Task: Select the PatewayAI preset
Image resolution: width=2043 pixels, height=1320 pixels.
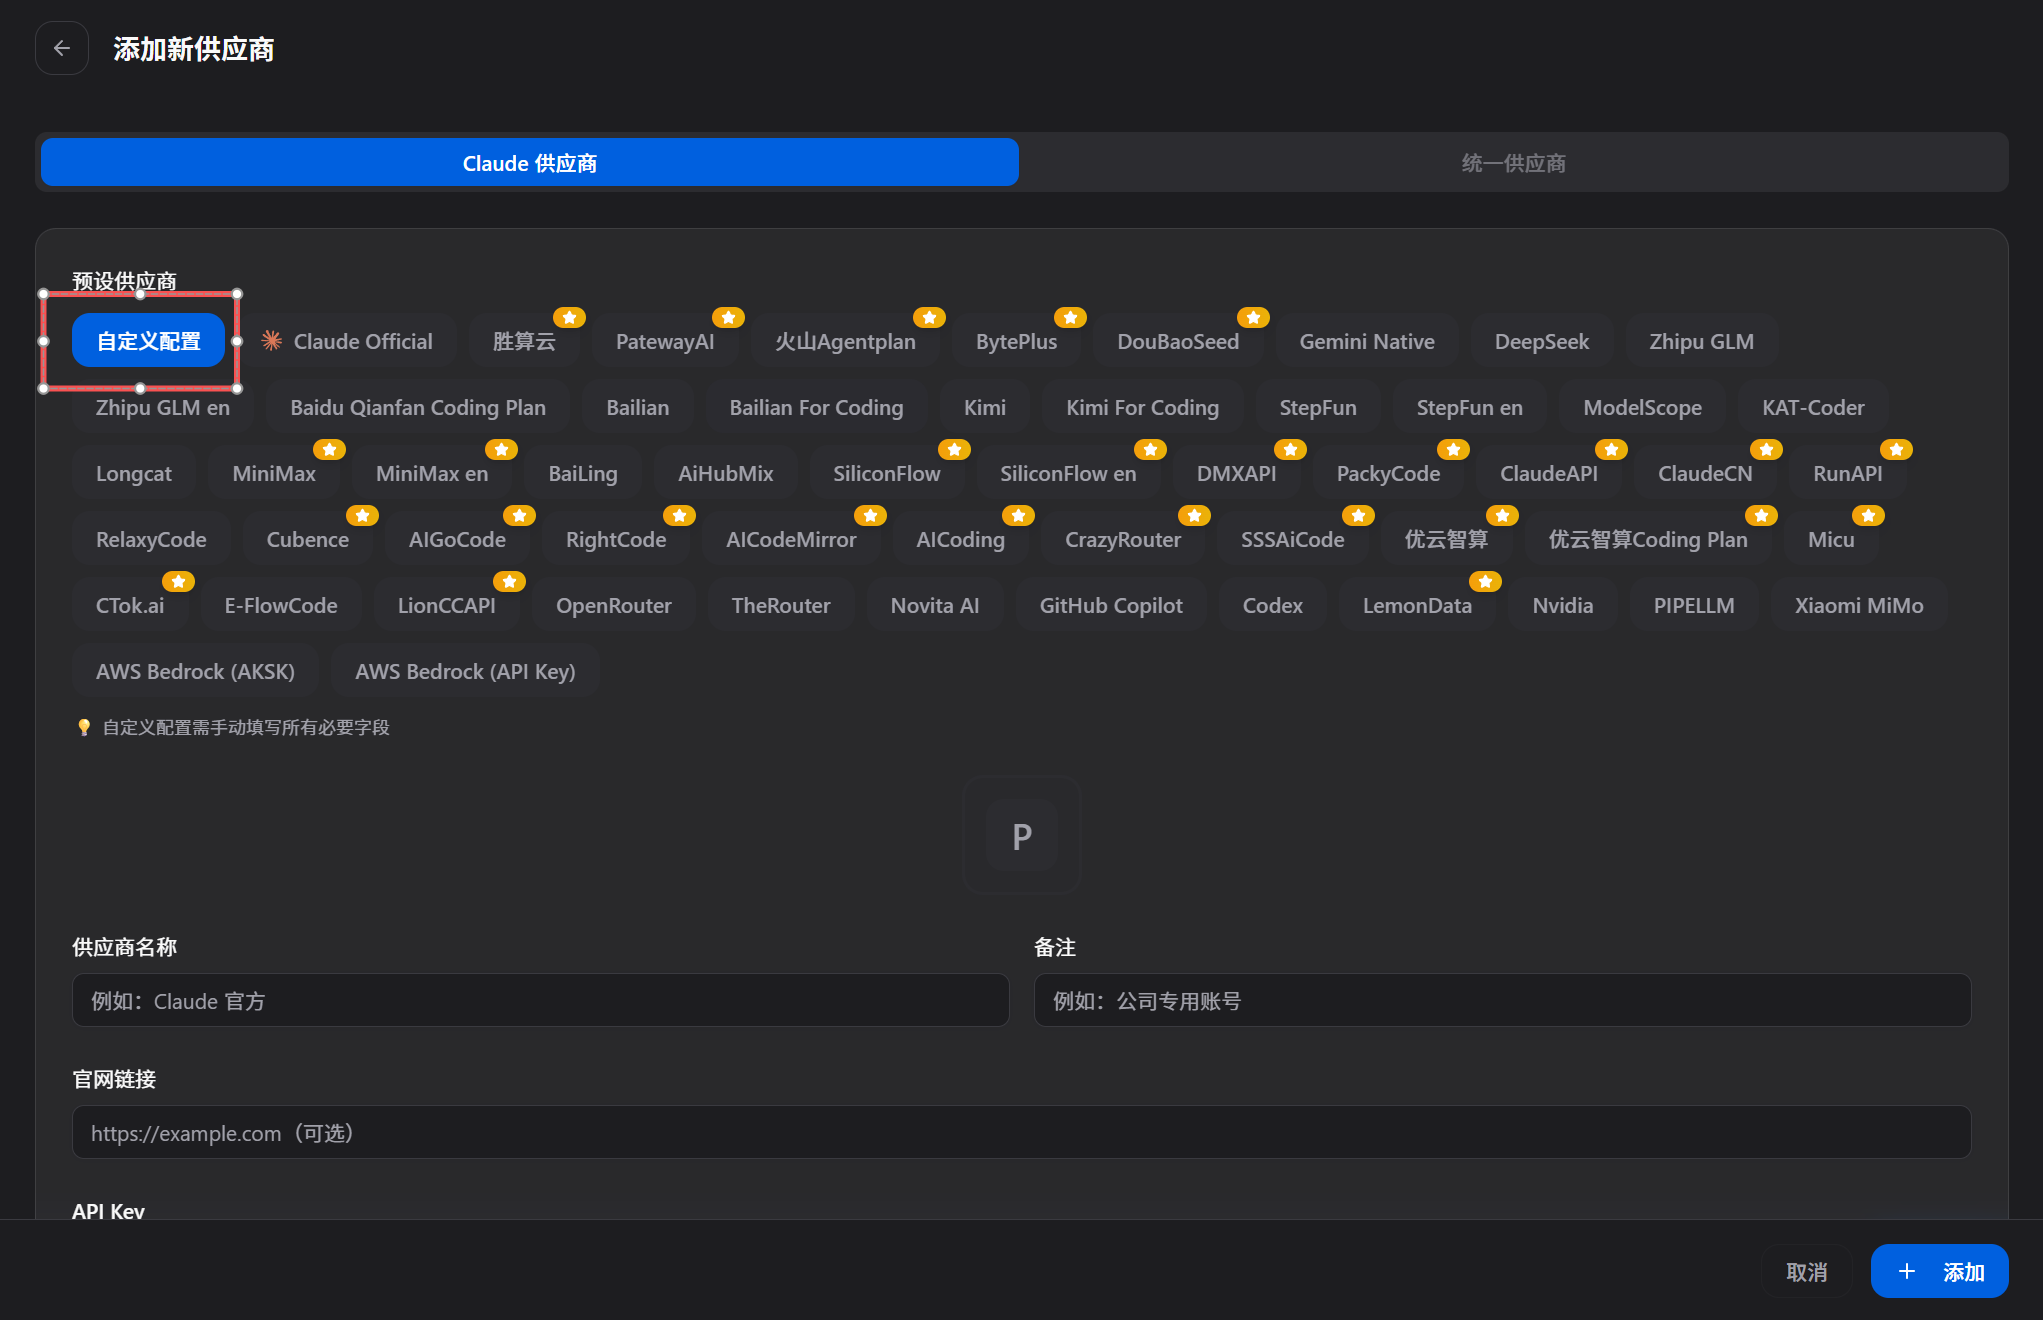Action: tap(665, 341)
